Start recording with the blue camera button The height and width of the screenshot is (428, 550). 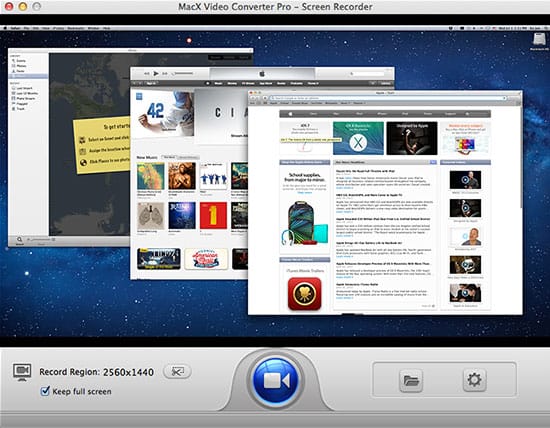tap(275, 381)
